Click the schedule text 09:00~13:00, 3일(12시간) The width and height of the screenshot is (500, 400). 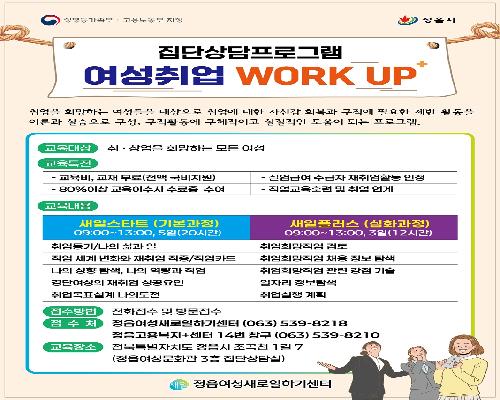point(358,232)
